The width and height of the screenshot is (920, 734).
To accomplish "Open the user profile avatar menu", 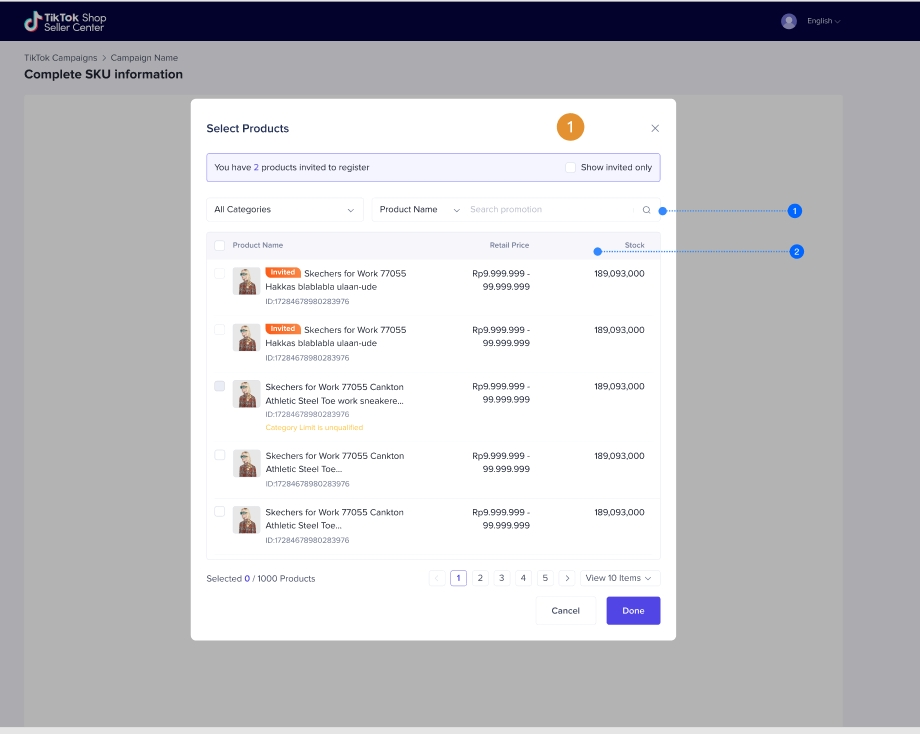I will pyautogui.click(x=789, y=21).
